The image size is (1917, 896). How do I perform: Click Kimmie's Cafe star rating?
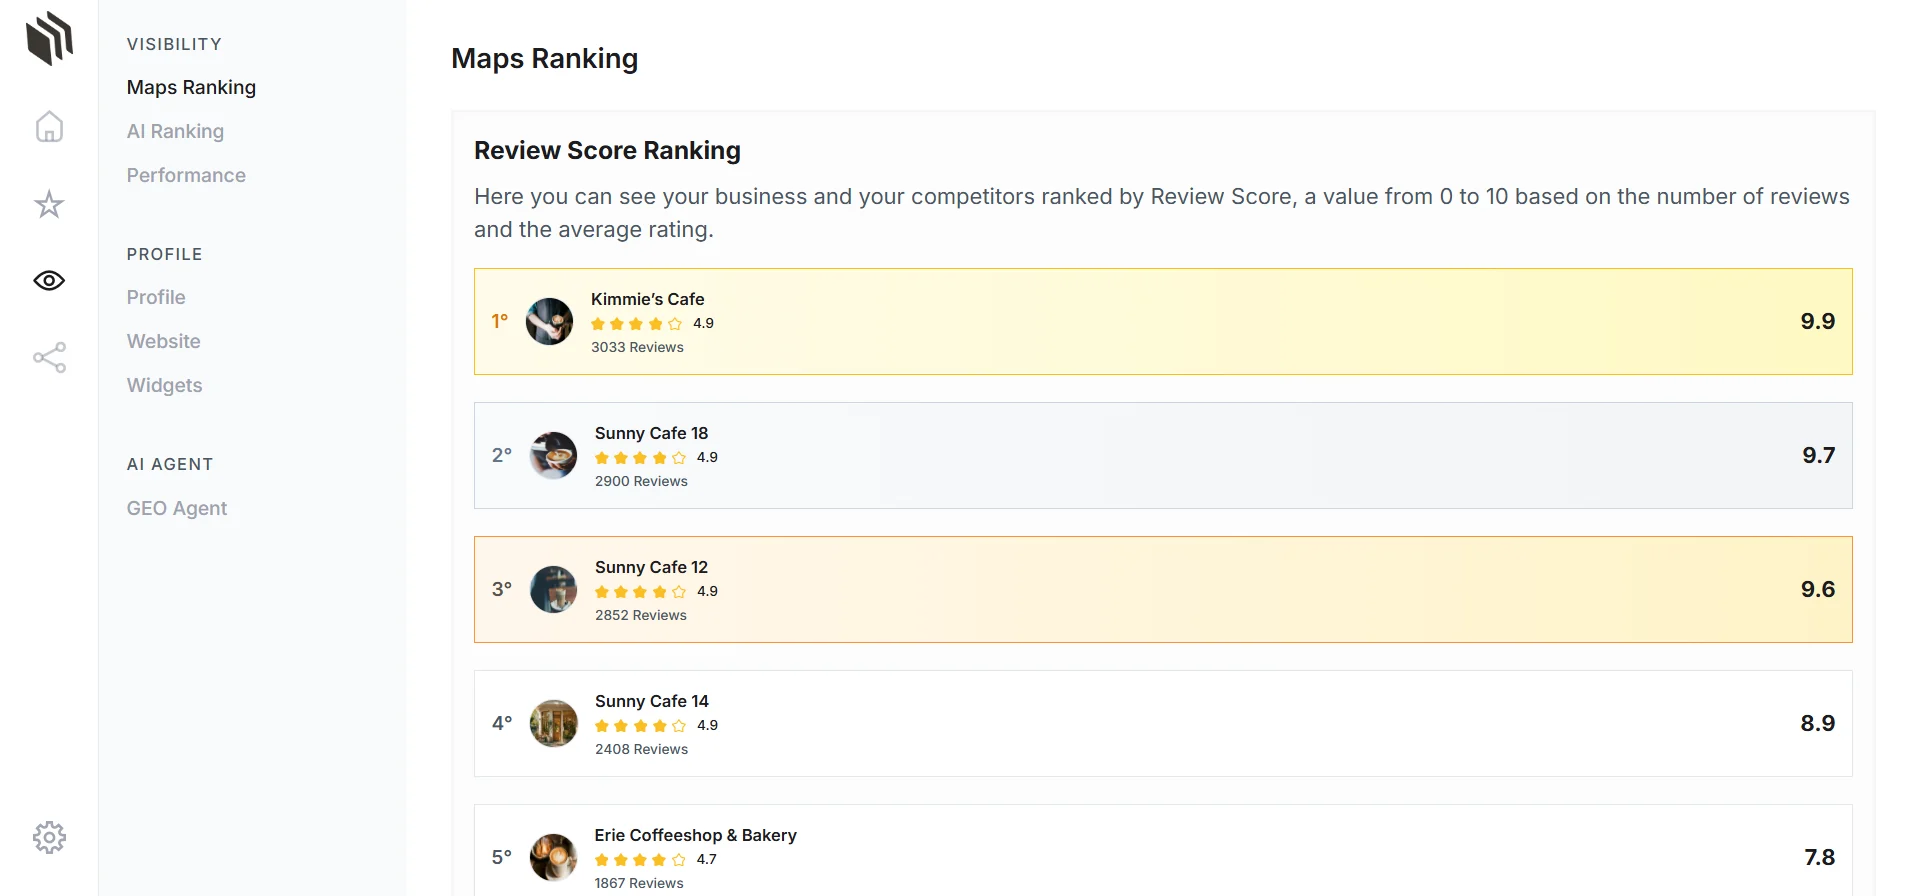637,323
